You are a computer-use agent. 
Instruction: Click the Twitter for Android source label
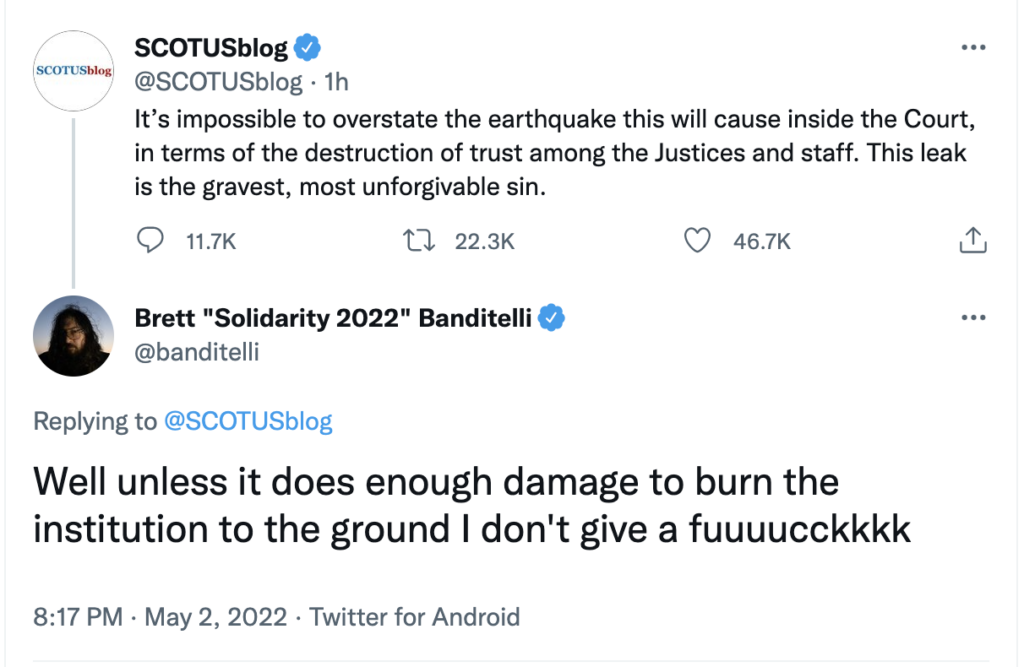point(415,616)
